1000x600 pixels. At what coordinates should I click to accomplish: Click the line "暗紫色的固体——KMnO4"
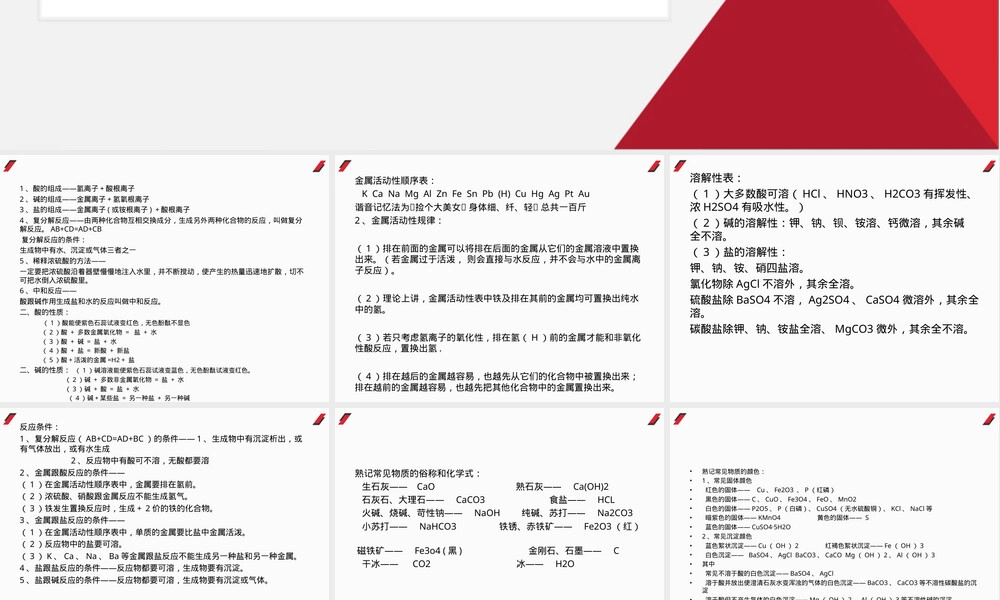pyautogui.click(x=742, y=518)
